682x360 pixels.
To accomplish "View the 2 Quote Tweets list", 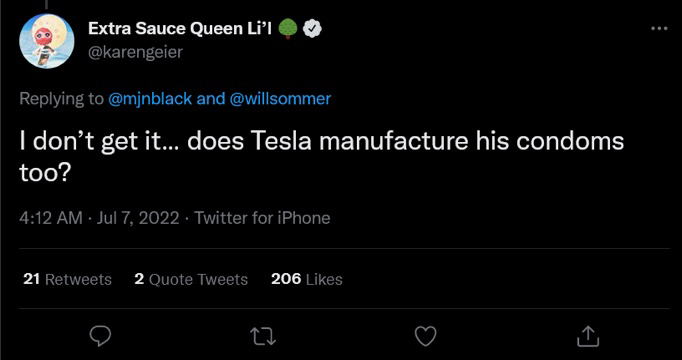I will coord(191,279).
